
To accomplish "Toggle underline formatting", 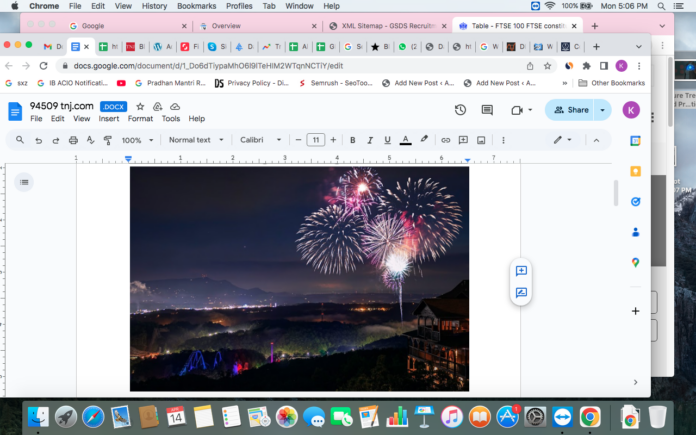I will tap(386, 140).
